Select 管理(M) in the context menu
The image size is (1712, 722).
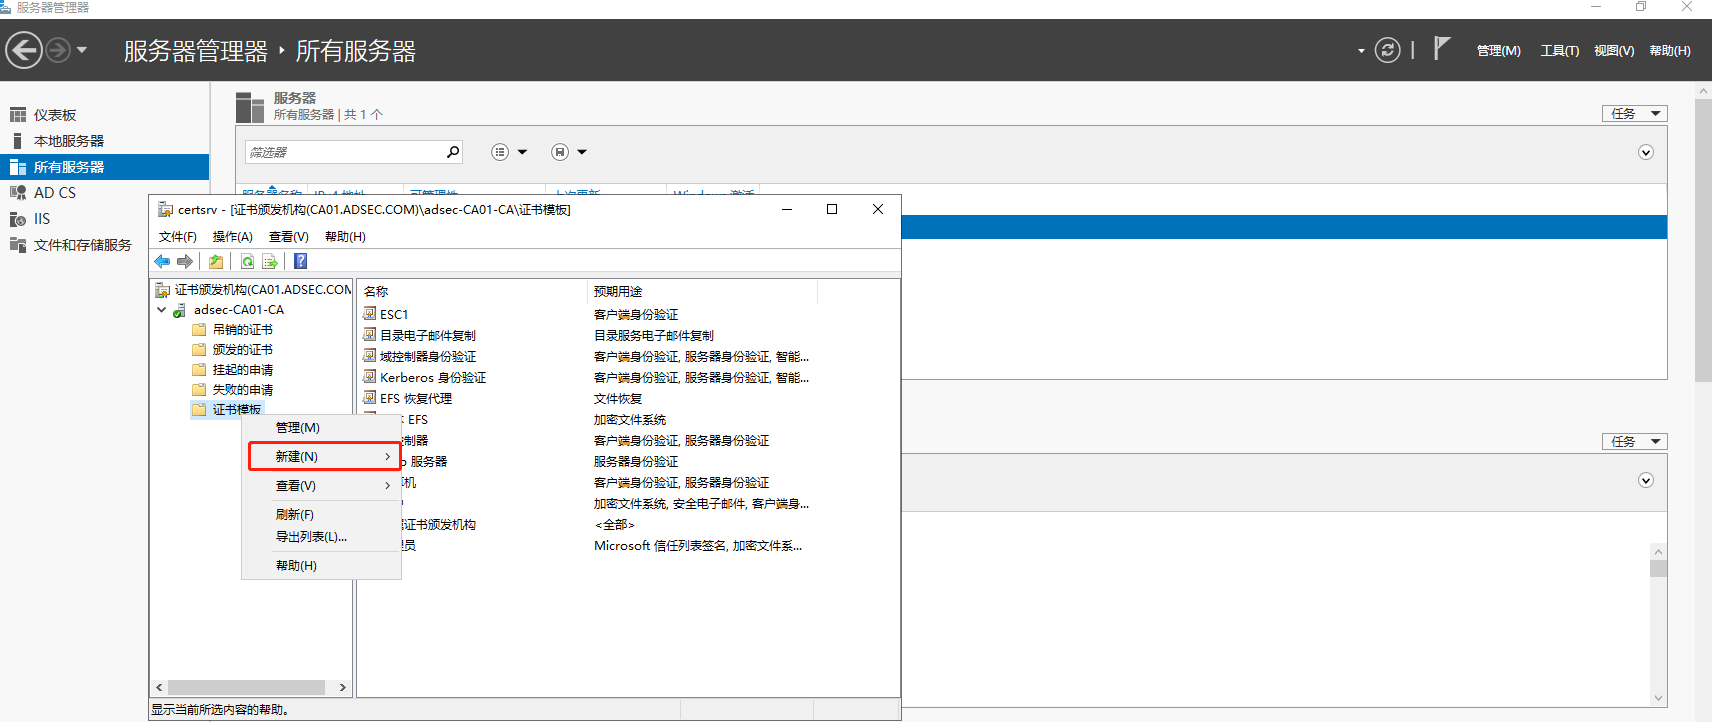(298, 427)
